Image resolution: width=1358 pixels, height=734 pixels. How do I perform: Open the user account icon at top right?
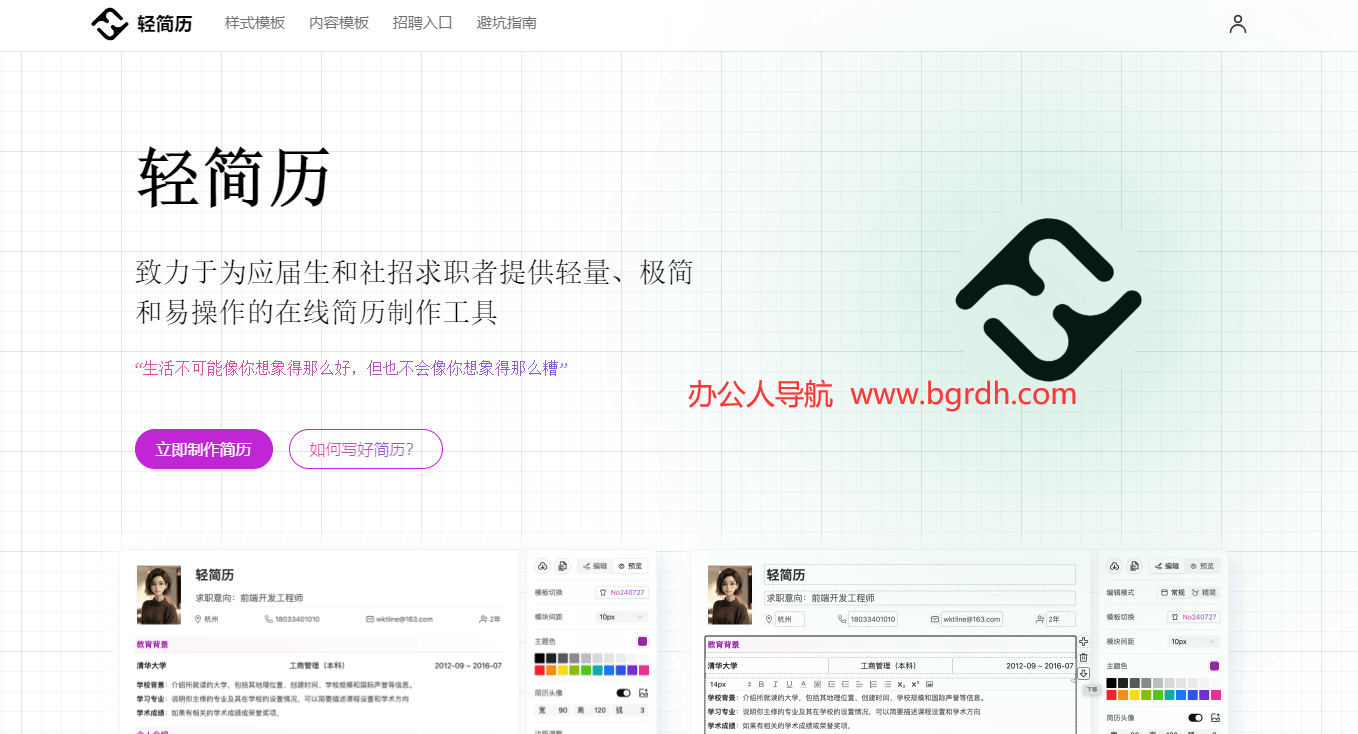(1237, 23)
